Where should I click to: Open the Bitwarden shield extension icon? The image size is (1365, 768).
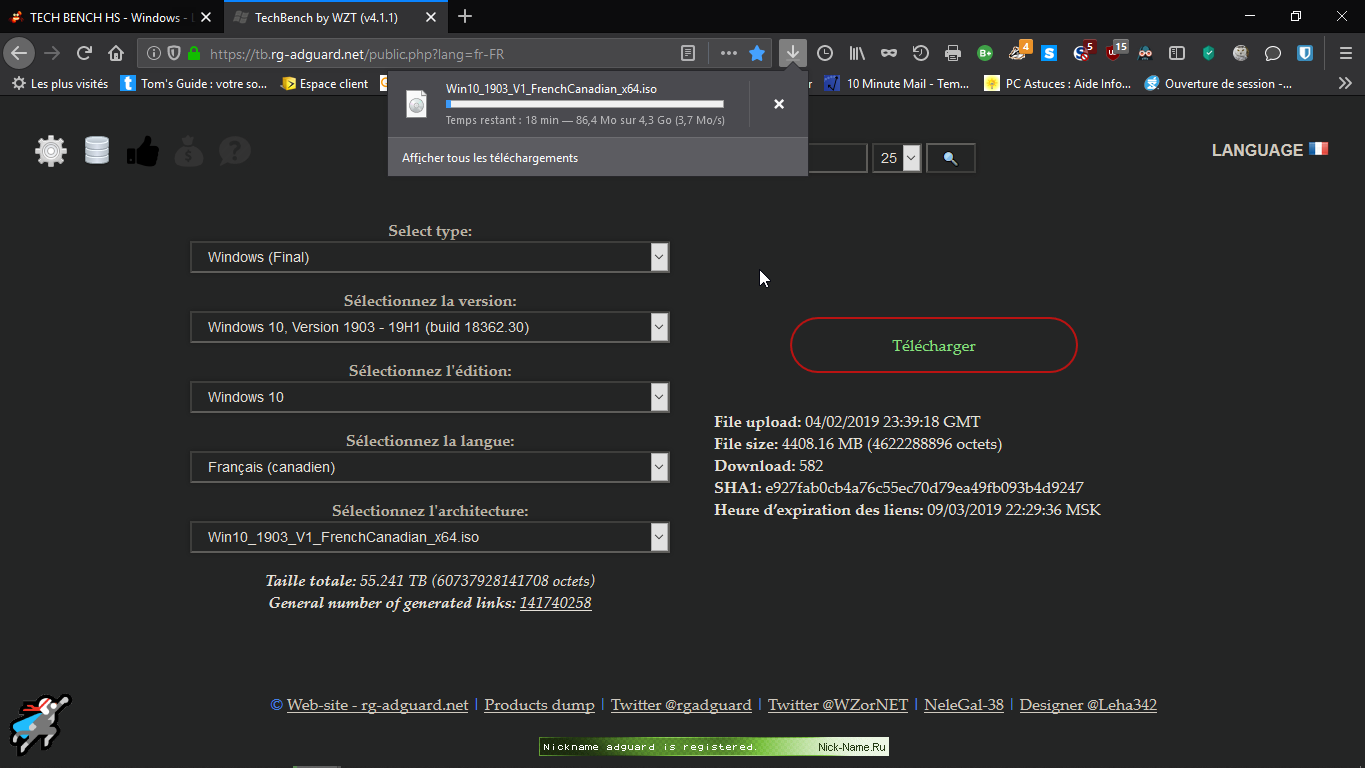(x=1305, y=53)
